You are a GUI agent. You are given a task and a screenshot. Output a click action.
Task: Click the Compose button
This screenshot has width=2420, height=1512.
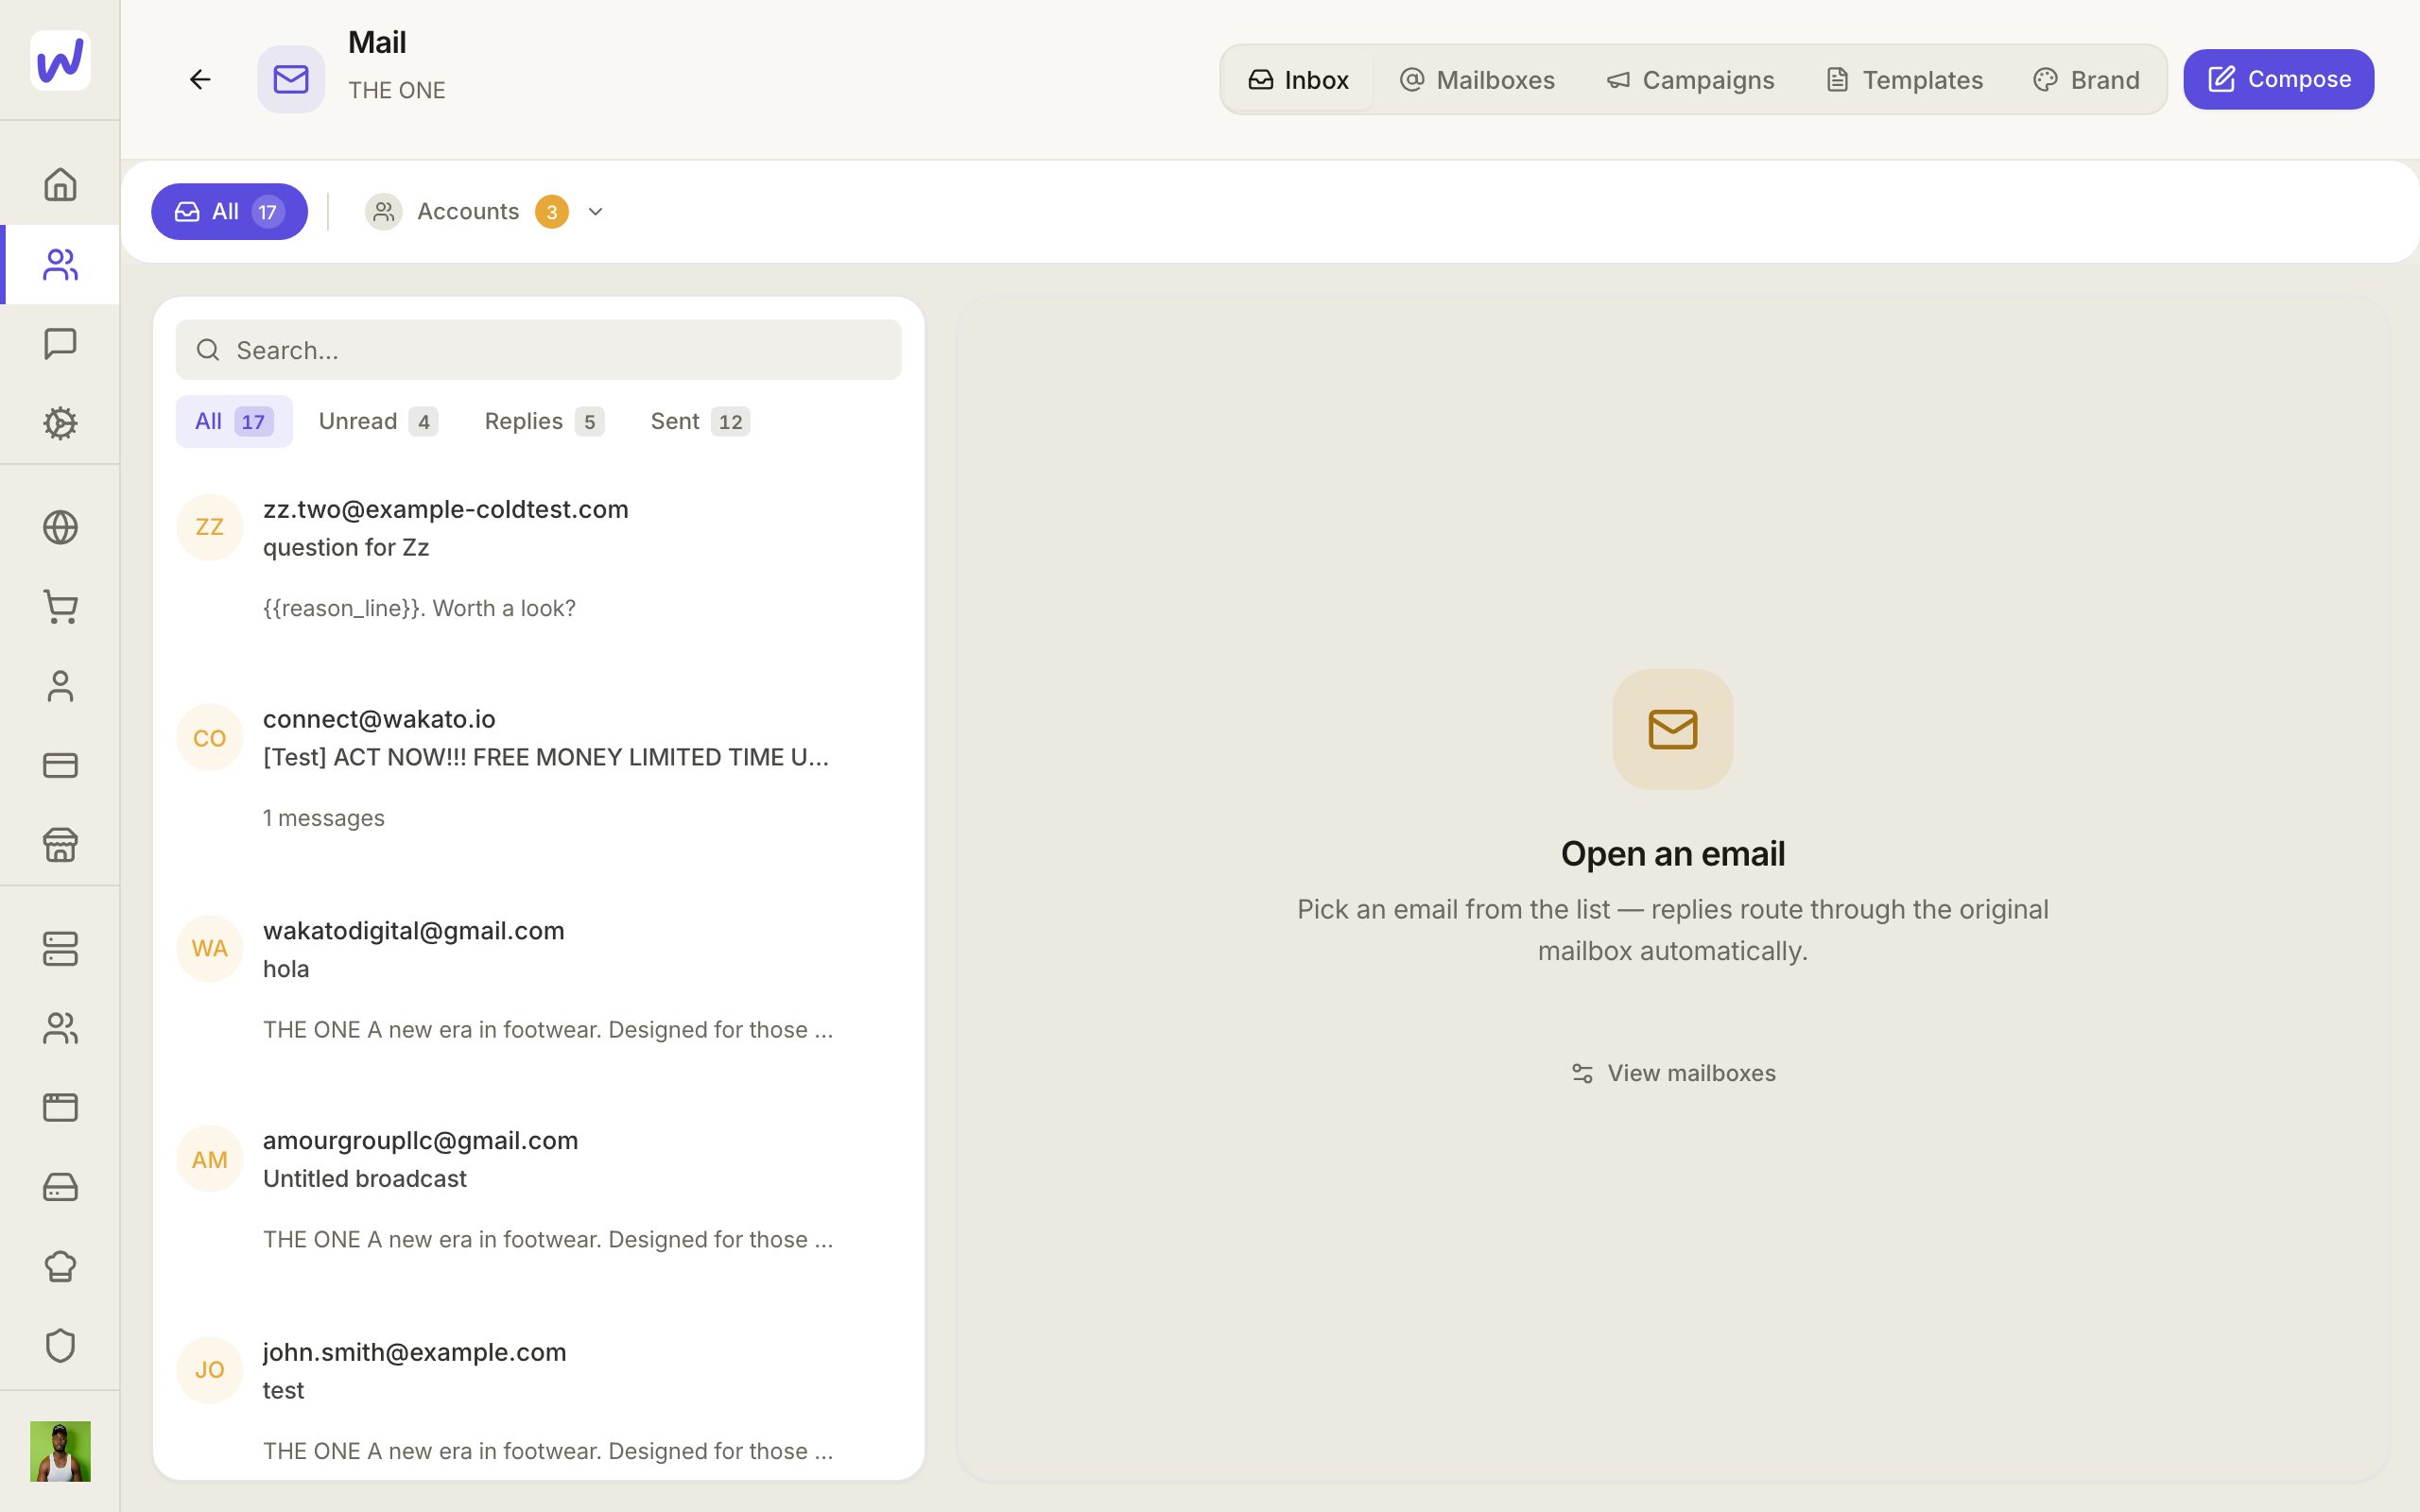point(2278,79)
